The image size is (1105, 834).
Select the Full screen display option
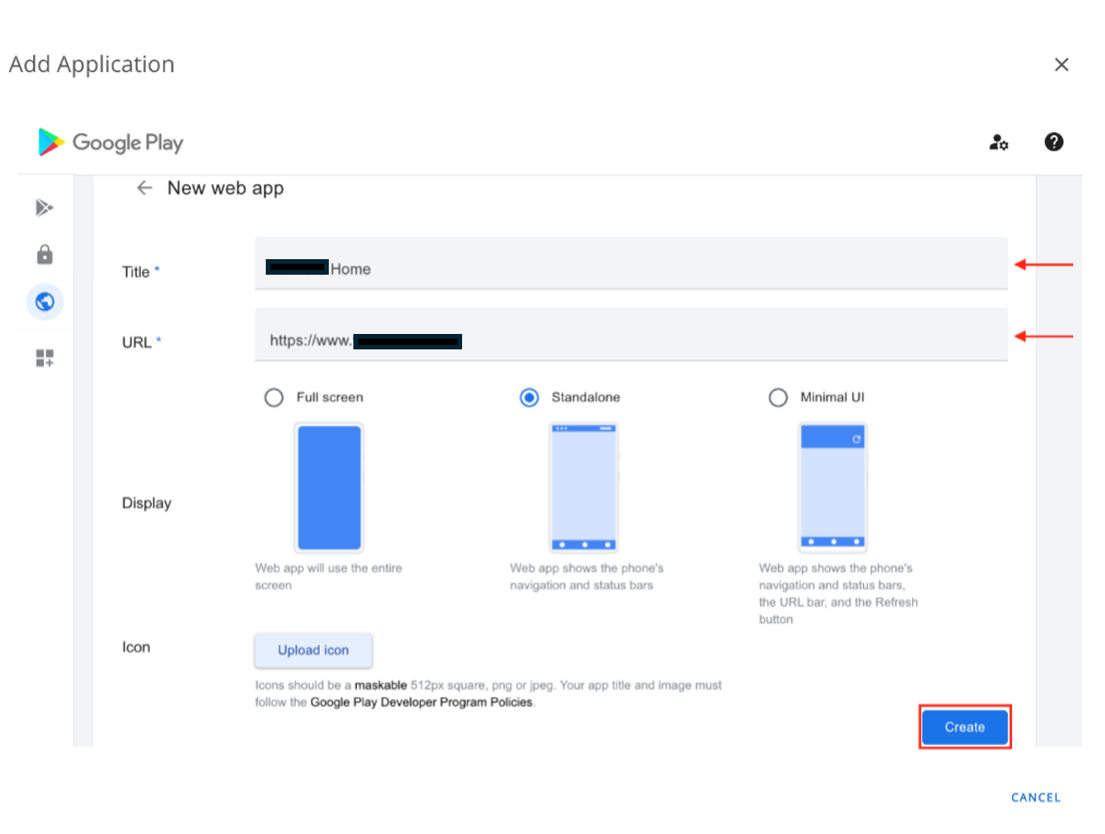[273, 398]
